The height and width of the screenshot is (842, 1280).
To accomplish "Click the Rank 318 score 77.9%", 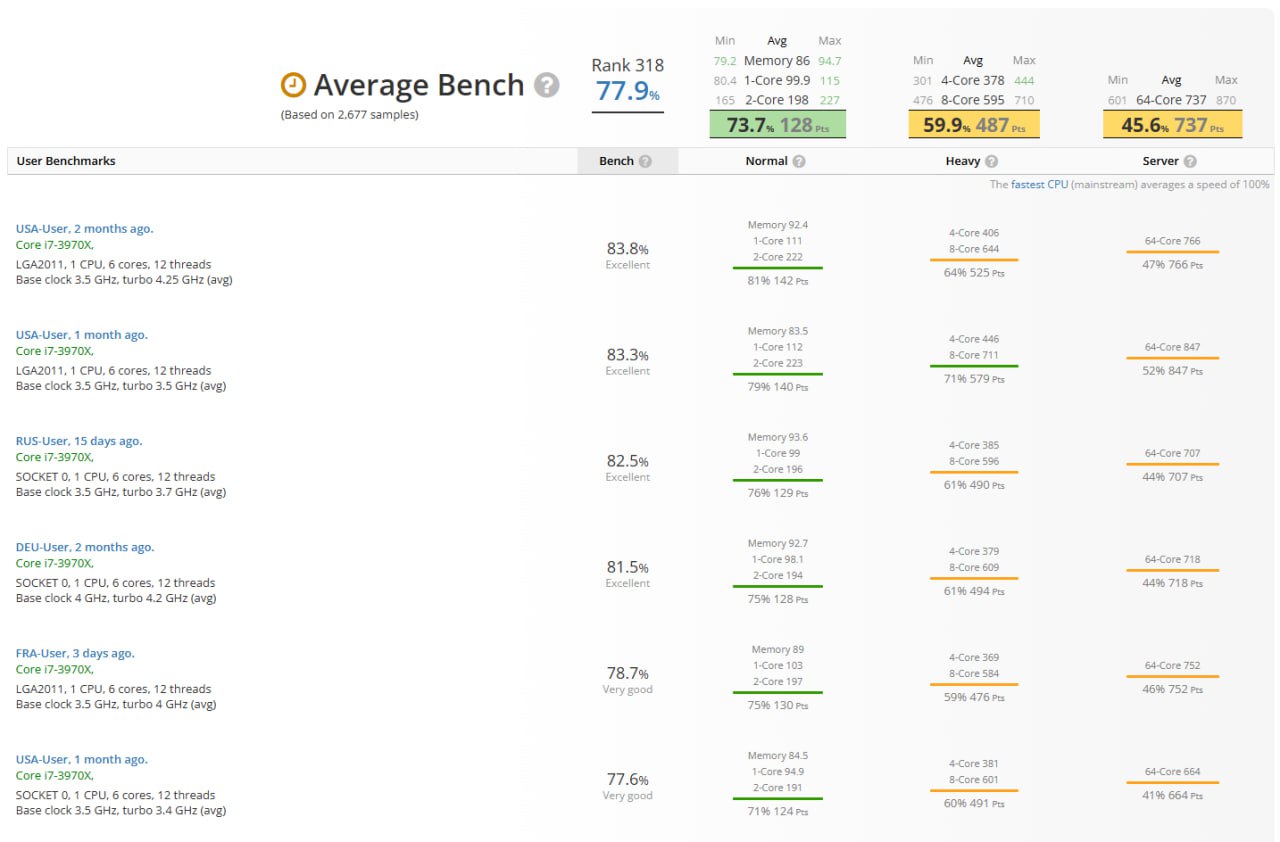I will tap(627, 91).
